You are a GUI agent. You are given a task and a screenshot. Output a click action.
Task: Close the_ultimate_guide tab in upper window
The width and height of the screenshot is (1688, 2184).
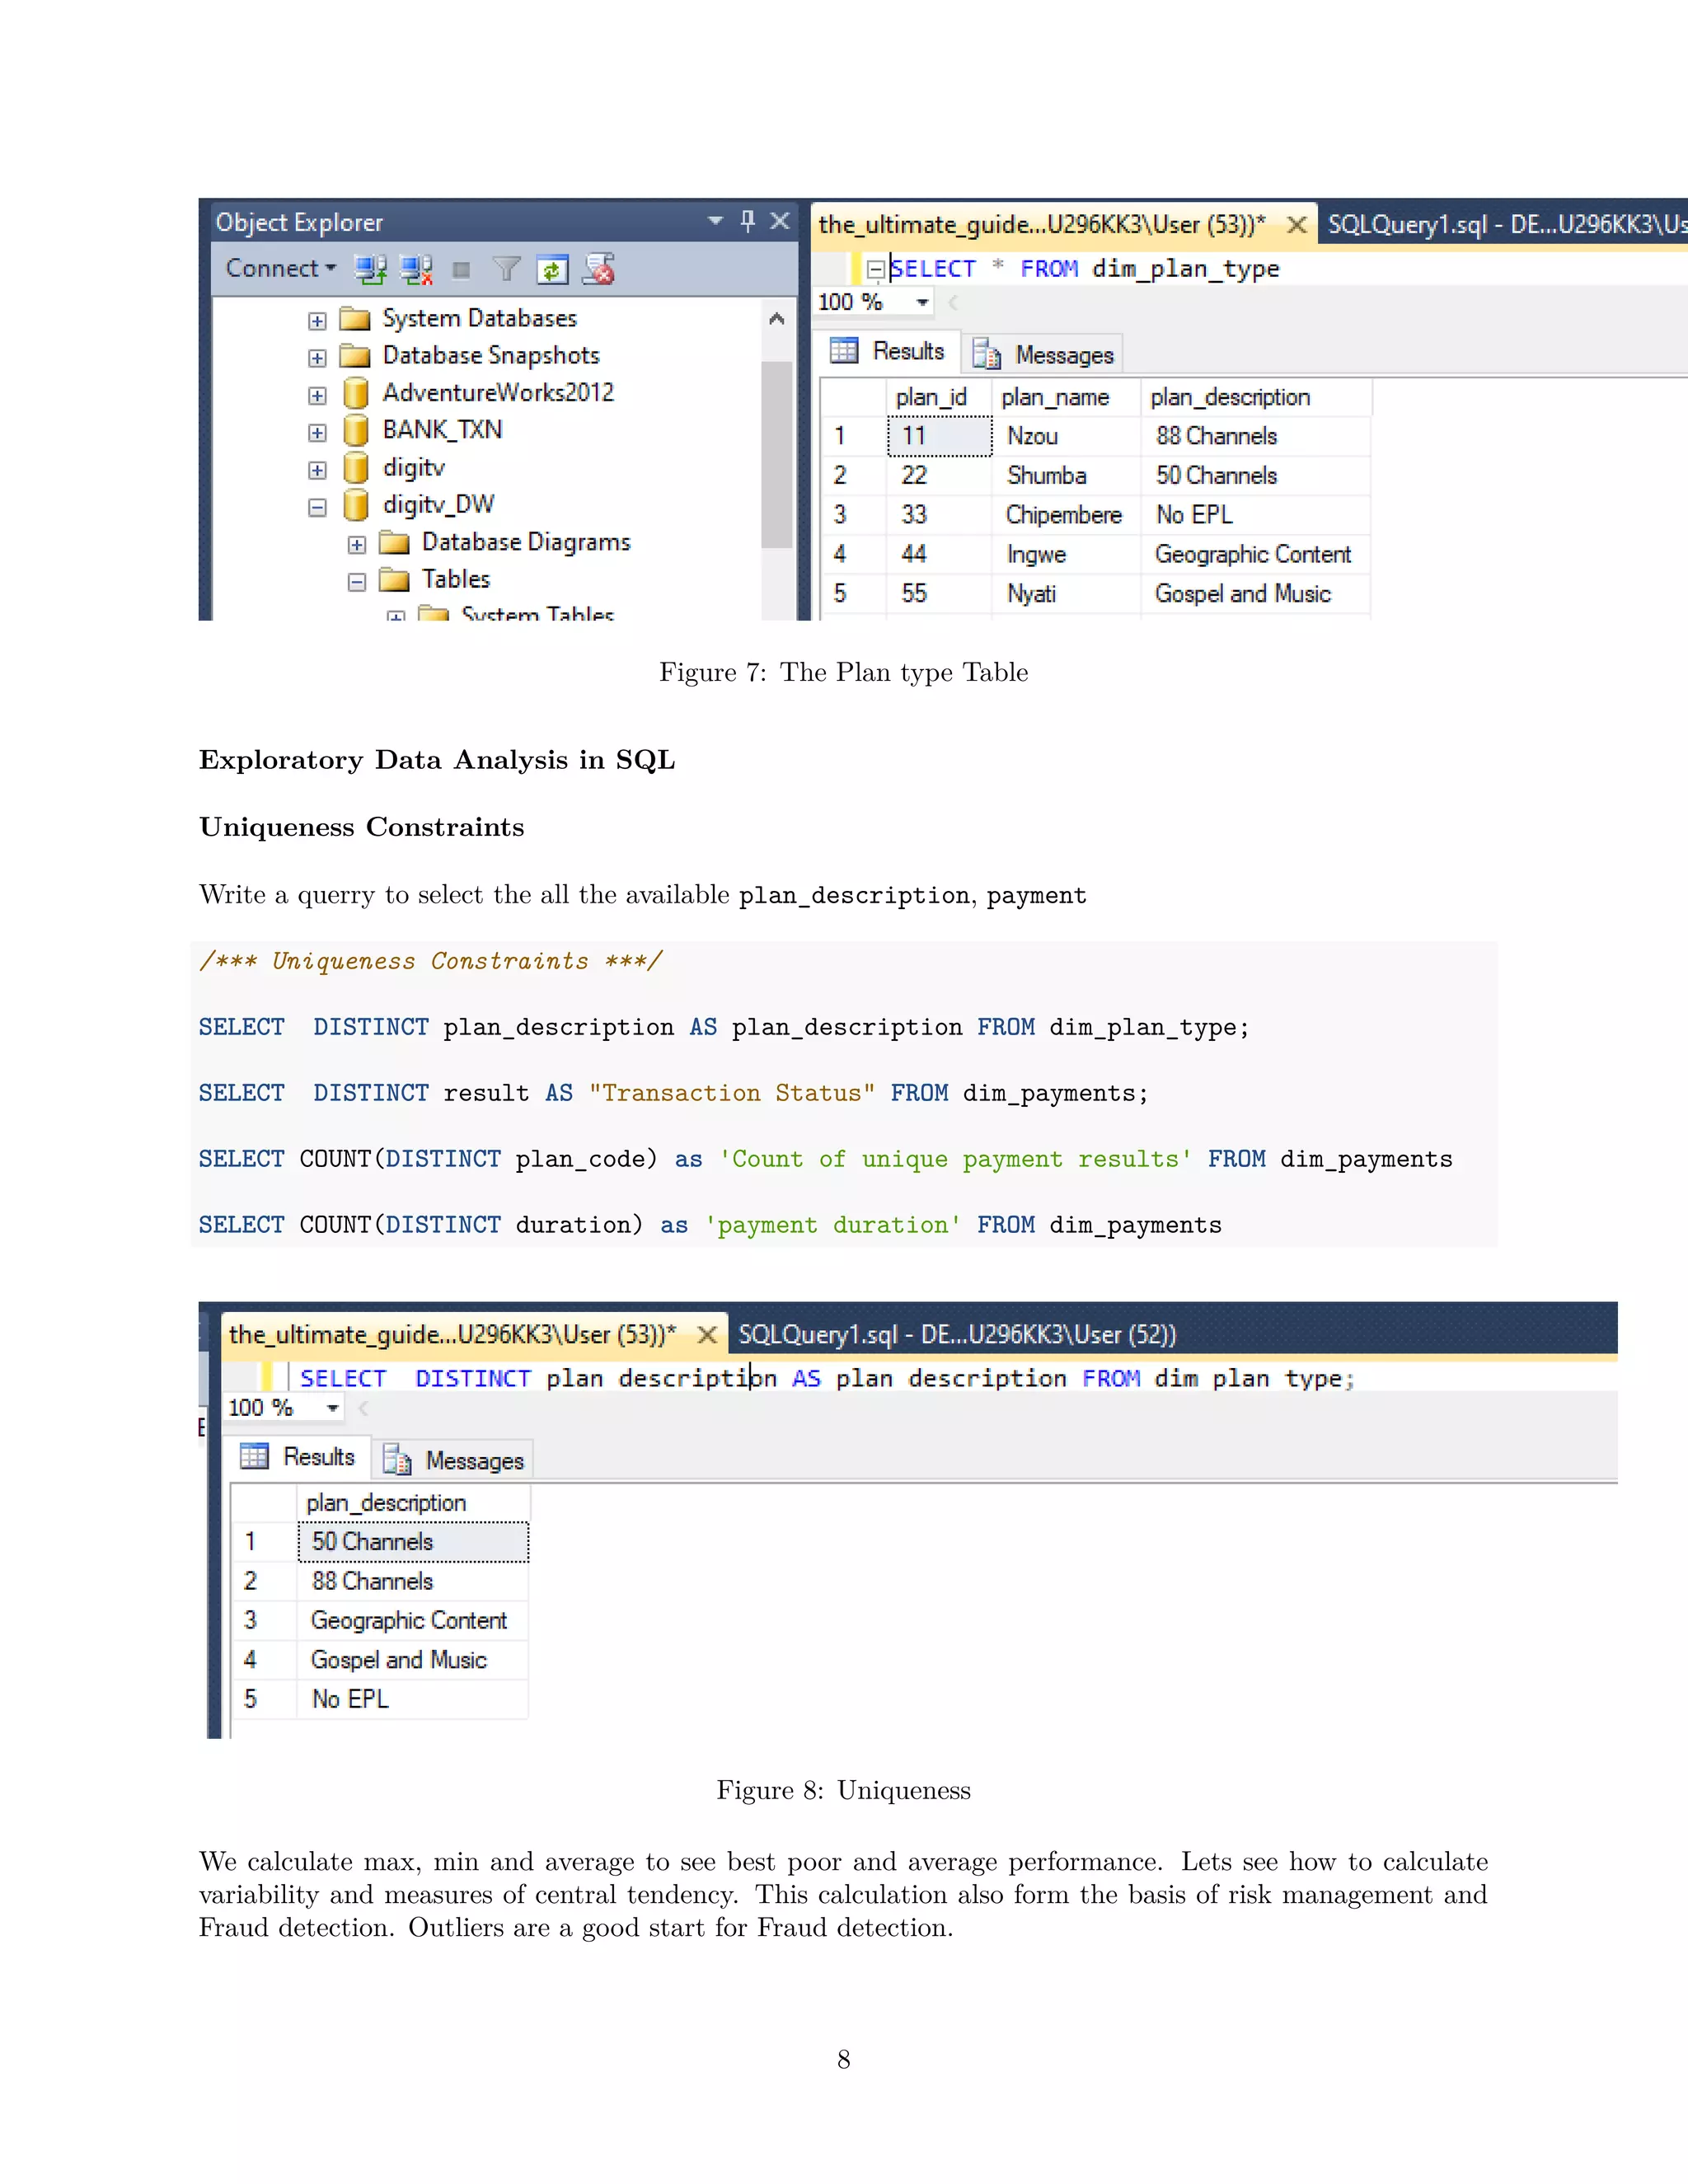pos(1297,225)
